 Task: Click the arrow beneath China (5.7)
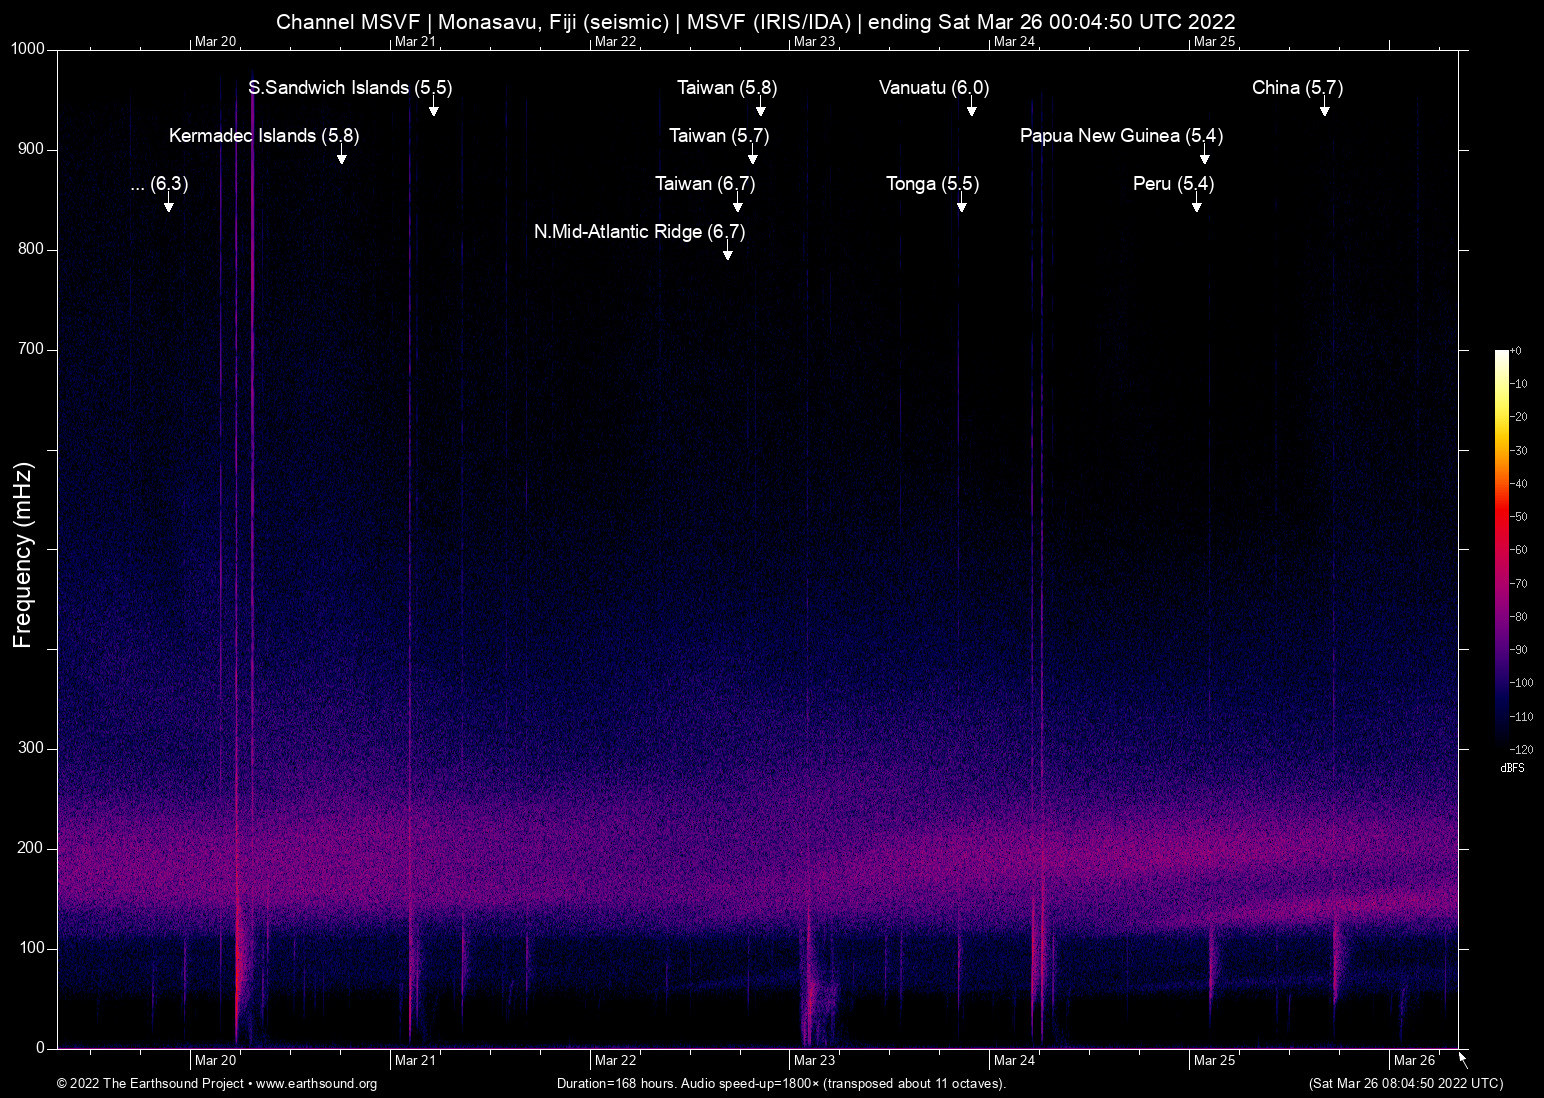click(1324, 108)
